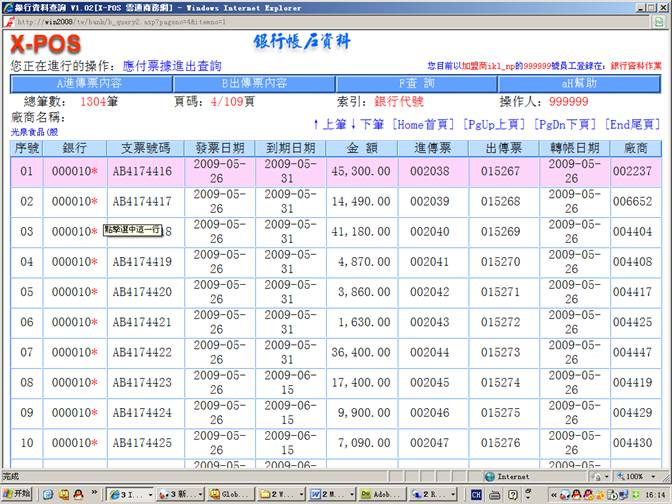
Task: Go to previous page via PgUp上頁
Action: point(494,124)
